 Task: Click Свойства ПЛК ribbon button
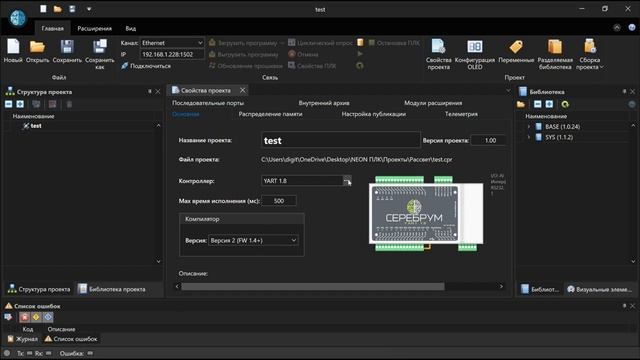tap(312, 66)
